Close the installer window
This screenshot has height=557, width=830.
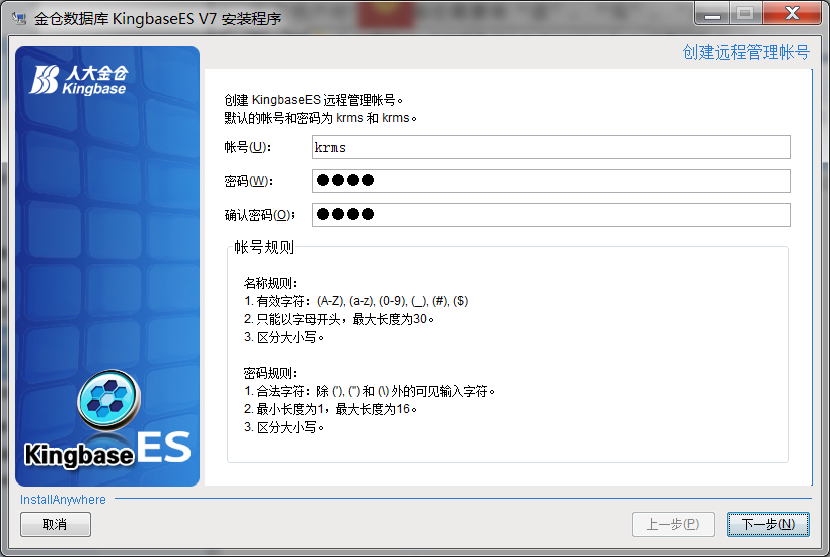(x=792, y=14)
